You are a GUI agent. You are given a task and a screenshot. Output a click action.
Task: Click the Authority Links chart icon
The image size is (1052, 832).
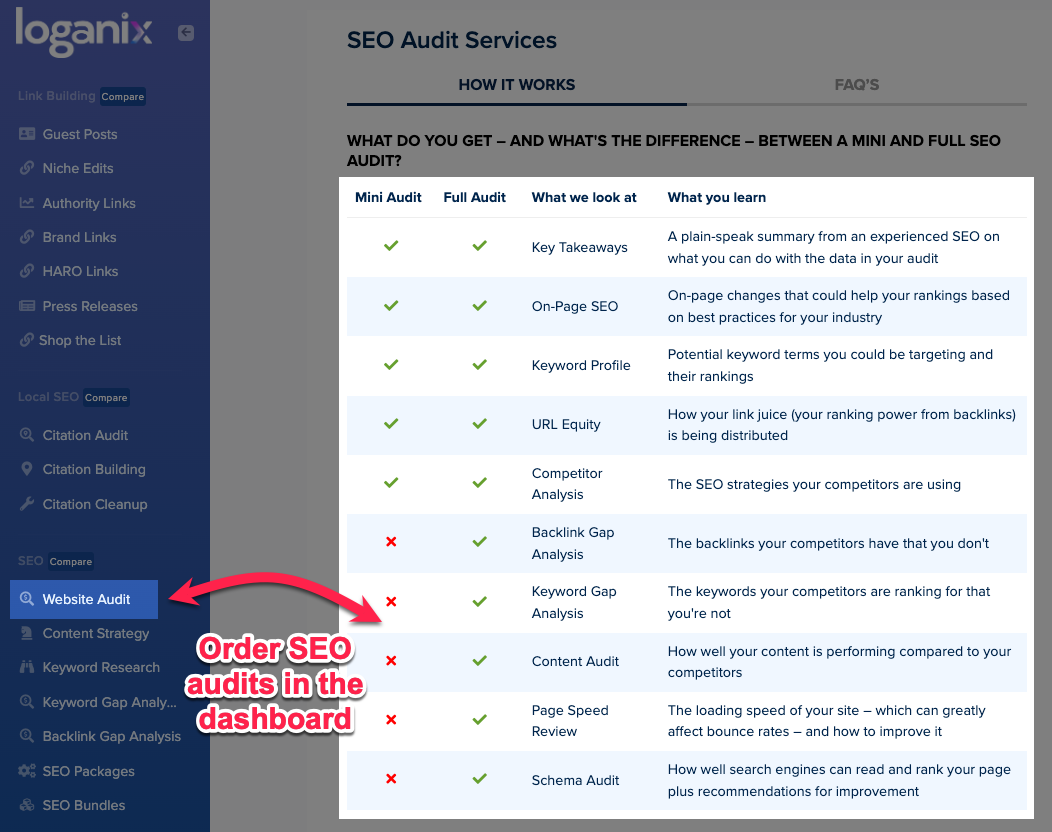tap(27, 203)
